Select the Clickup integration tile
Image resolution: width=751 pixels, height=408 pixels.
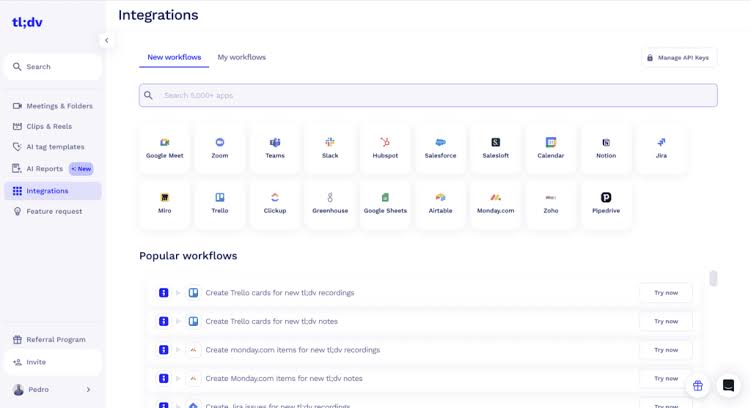point(275,204)
